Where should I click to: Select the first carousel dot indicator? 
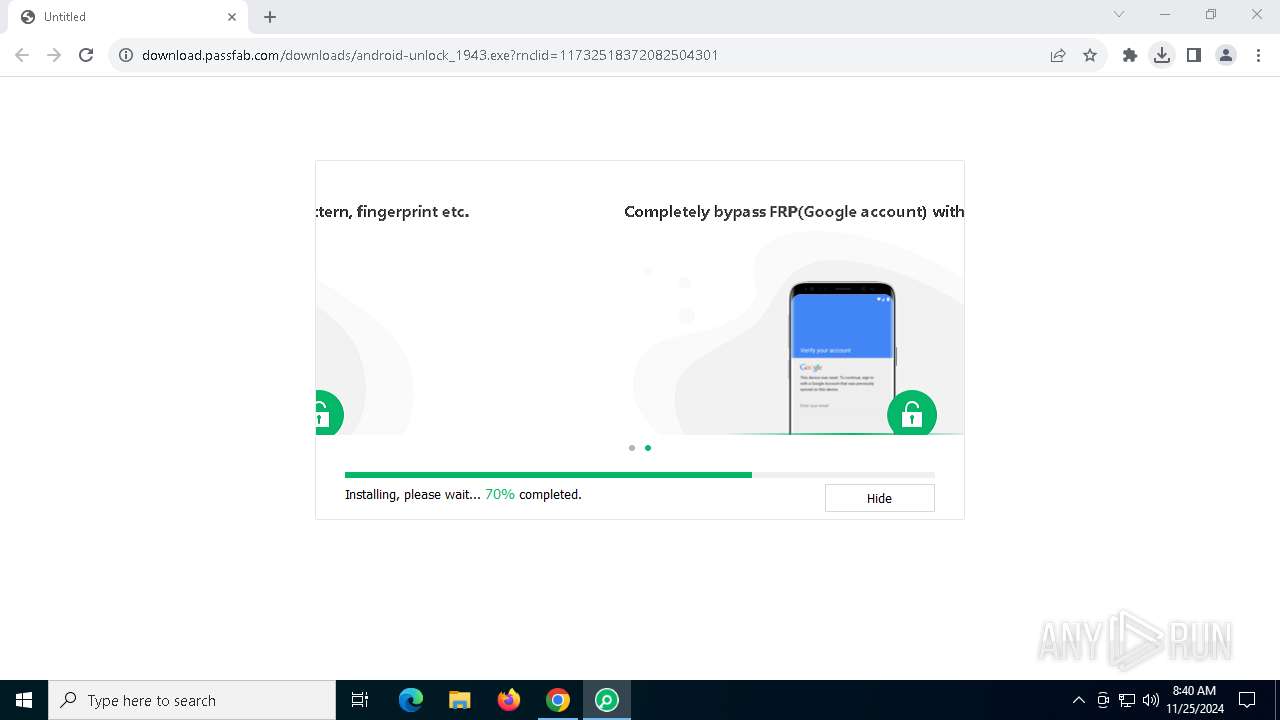632,448
